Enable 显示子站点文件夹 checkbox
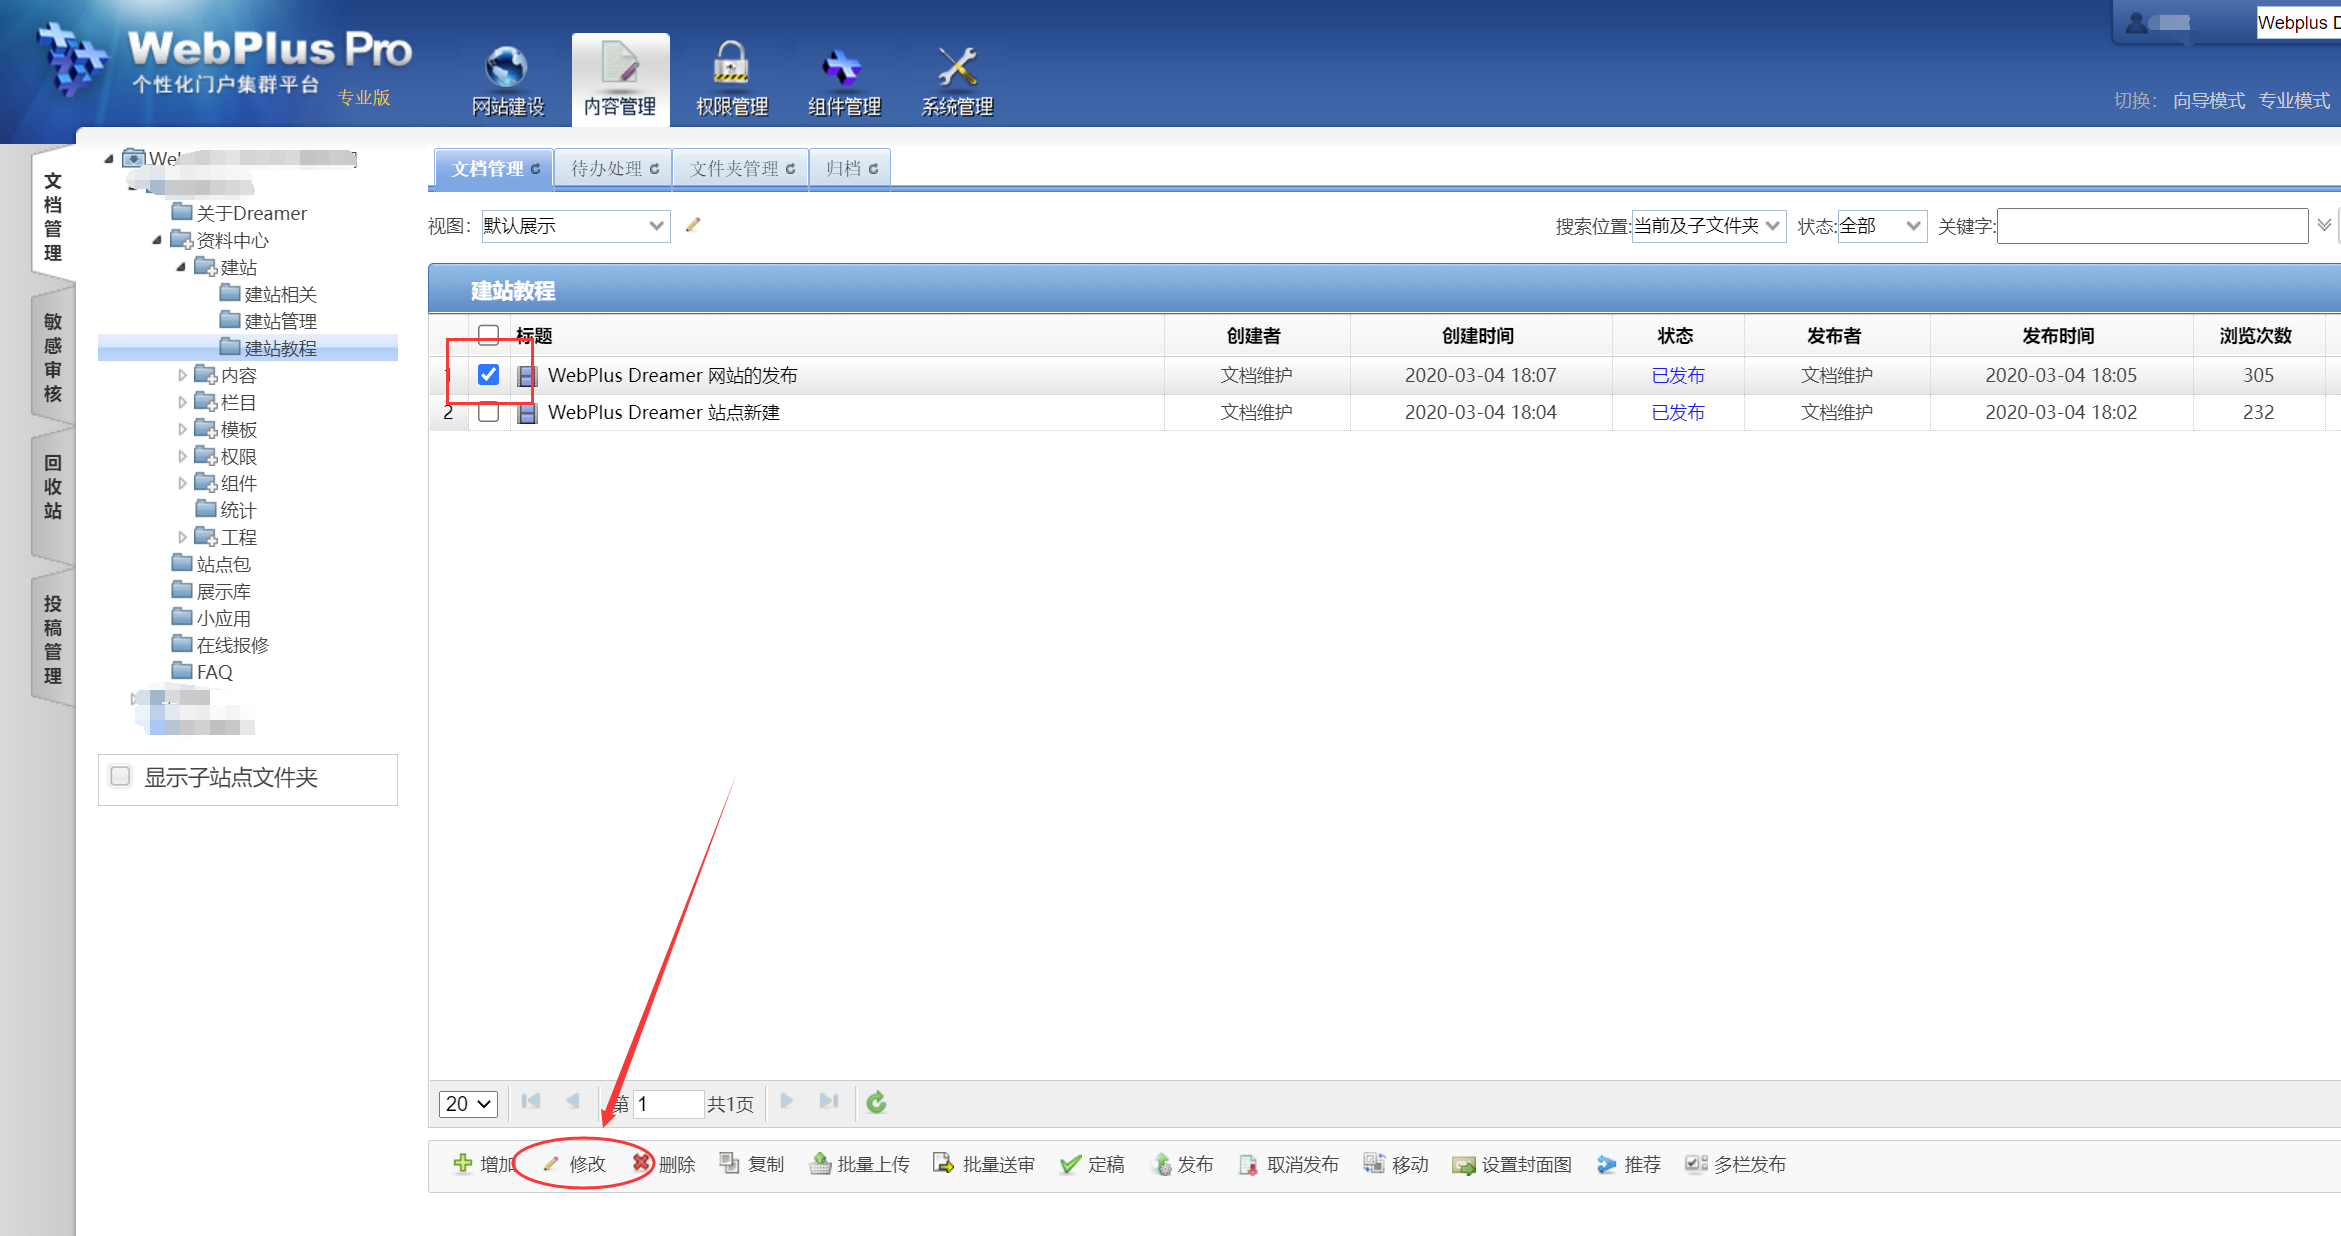Image resolution: width=2341 pixels, height=1236 pixels. point(121,777)
